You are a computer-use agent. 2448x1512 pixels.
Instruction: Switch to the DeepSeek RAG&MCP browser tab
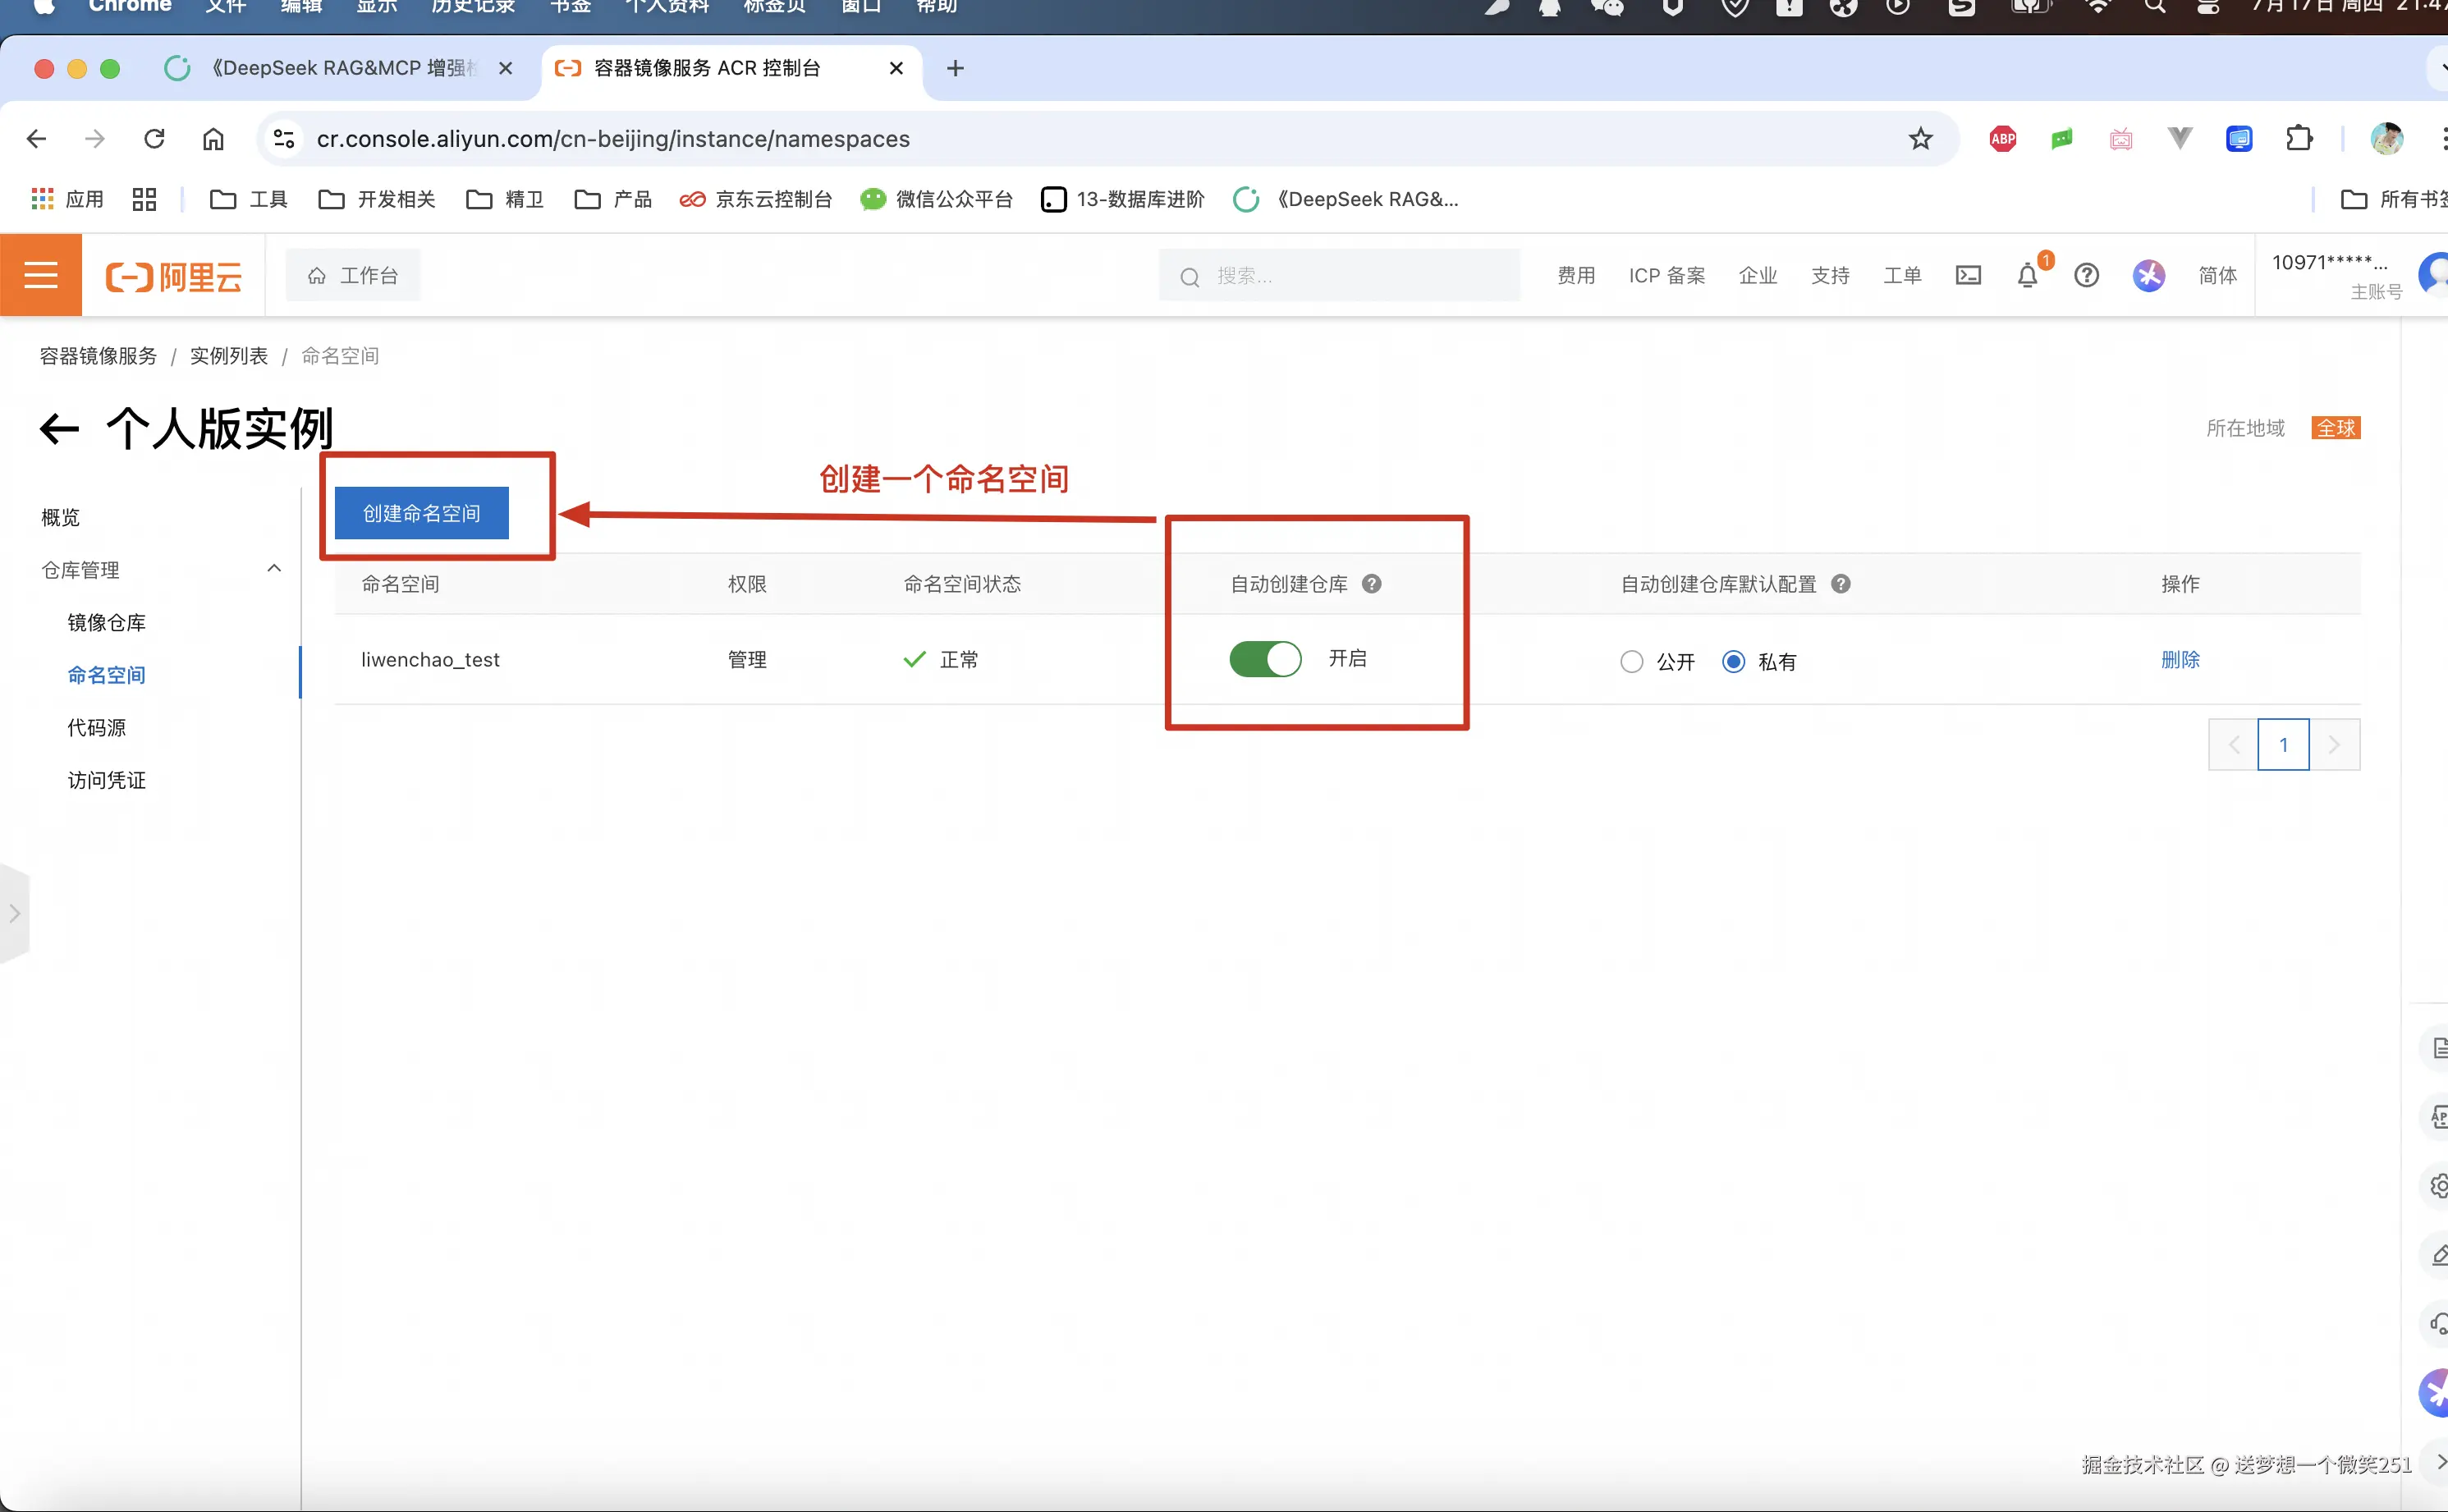340,68
